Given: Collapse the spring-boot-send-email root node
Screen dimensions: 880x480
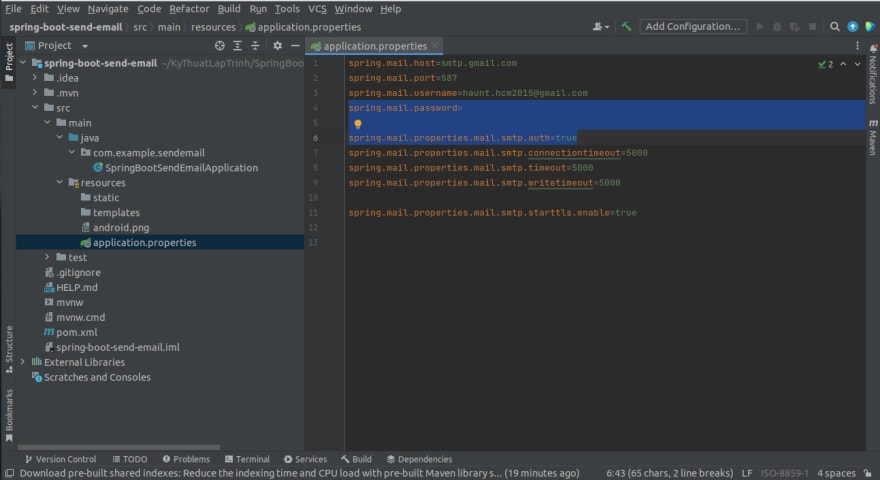Looking at the screenshot, I should click(23, 62).
